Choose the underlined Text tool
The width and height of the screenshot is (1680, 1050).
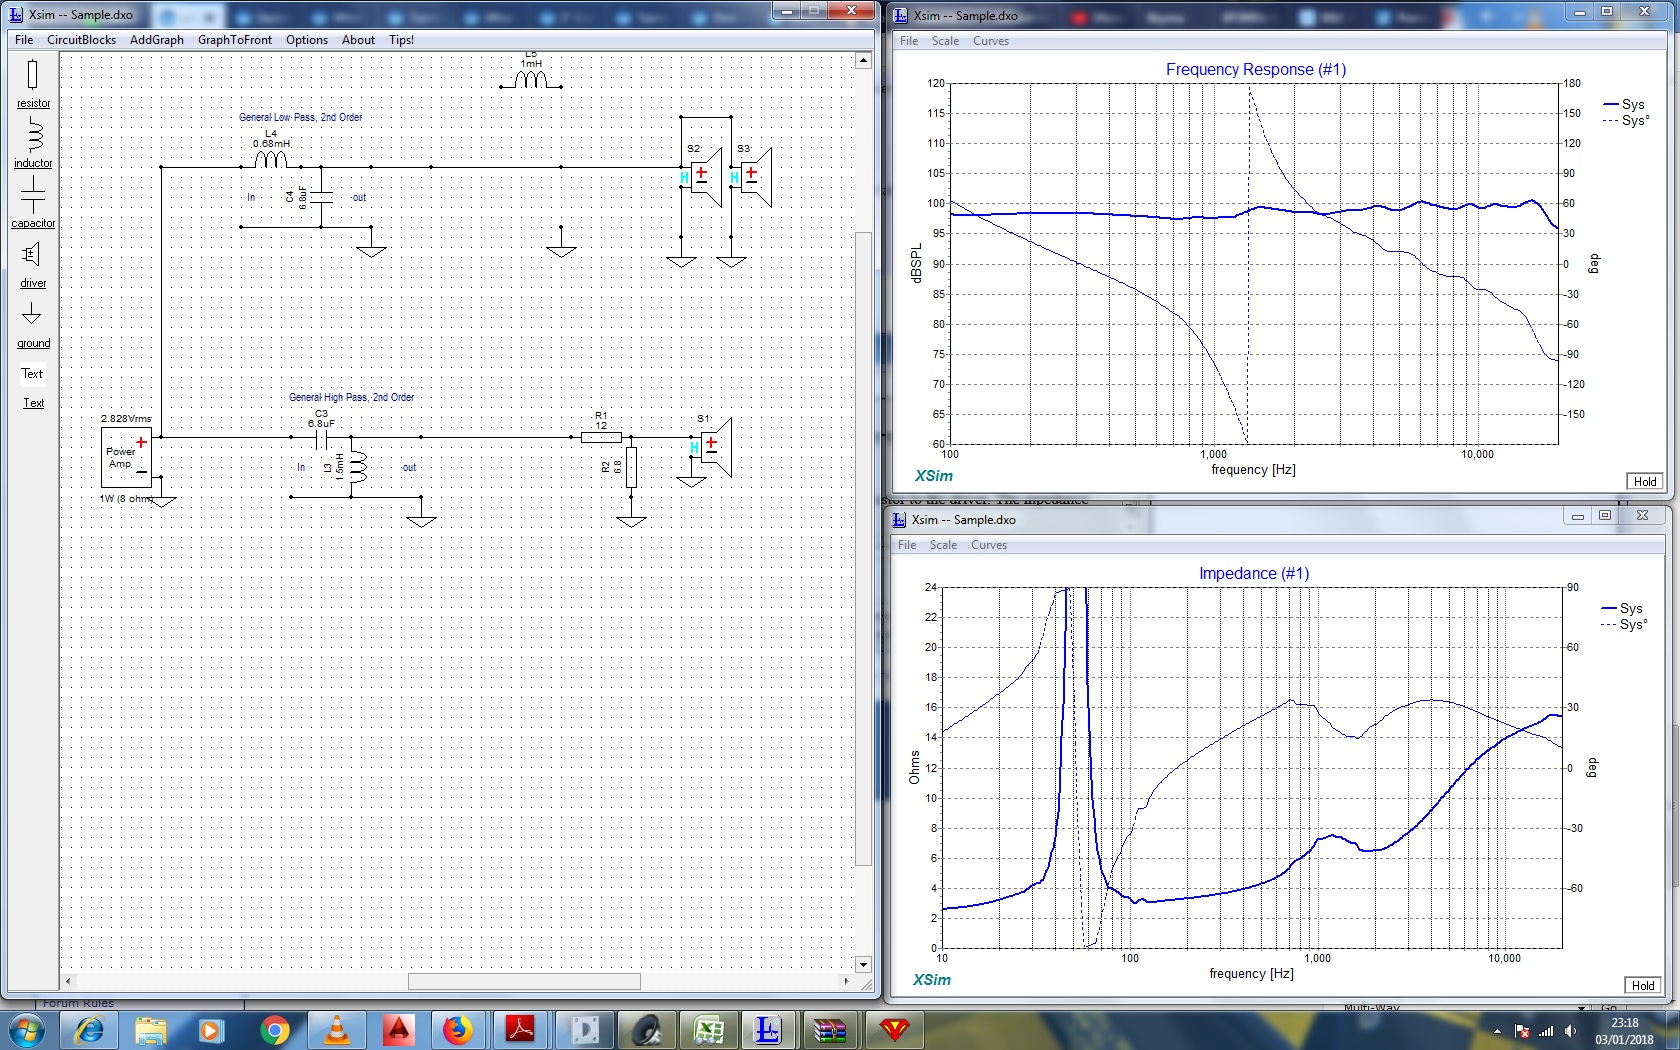(x=33, y=403)
